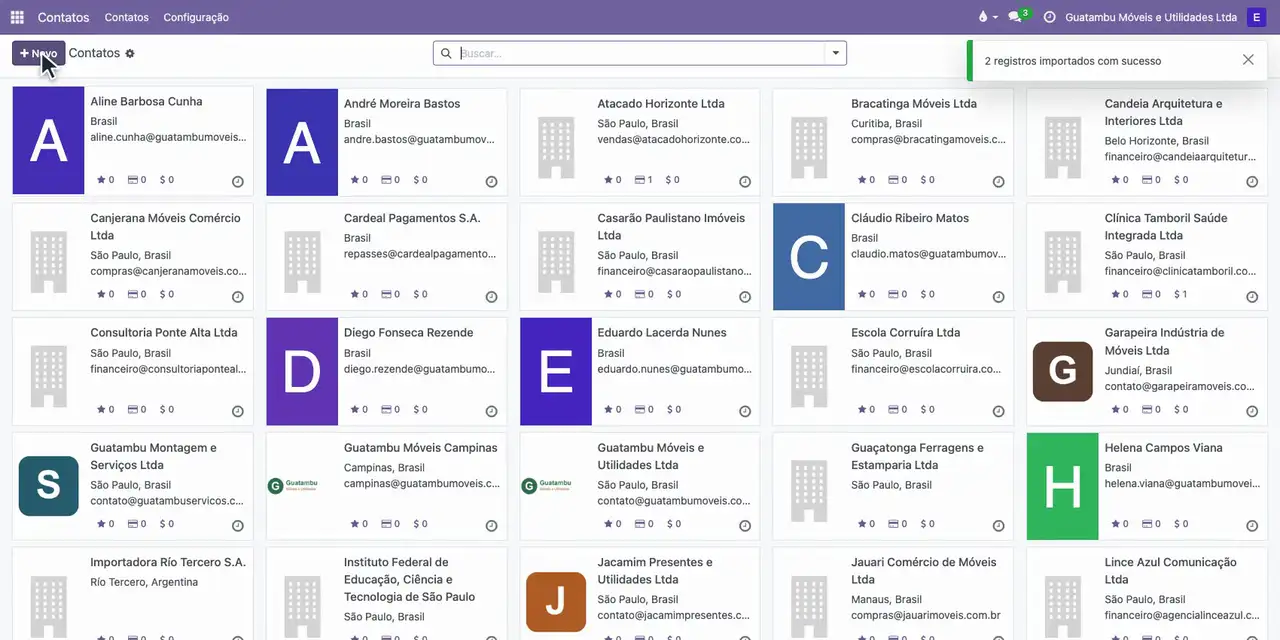
Task: Click the Novo button
Action: click(39, 53)
